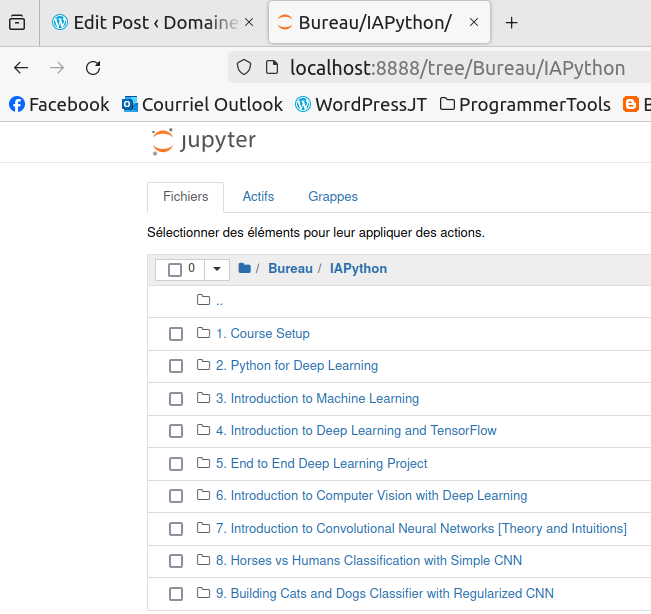Viewport: 651px width, 614px height.
Task: Open the Courriel Outlook bookmark
Action: pyautogui.click(x=202, y=104)
